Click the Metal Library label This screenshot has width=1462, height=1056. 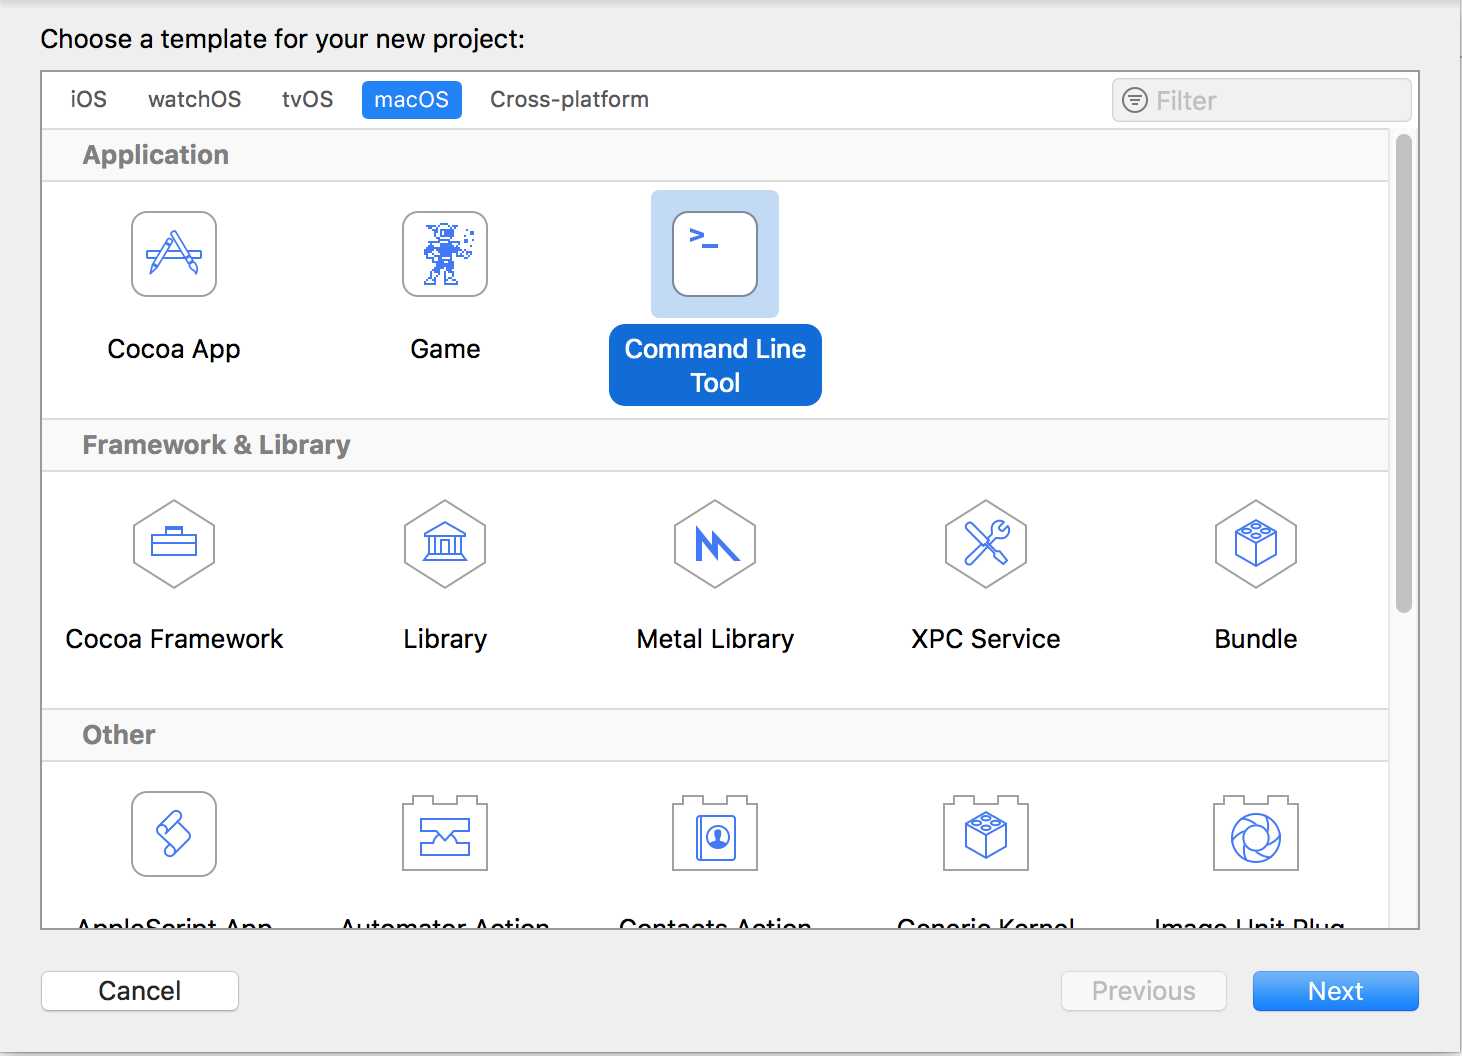click(715, 639)
